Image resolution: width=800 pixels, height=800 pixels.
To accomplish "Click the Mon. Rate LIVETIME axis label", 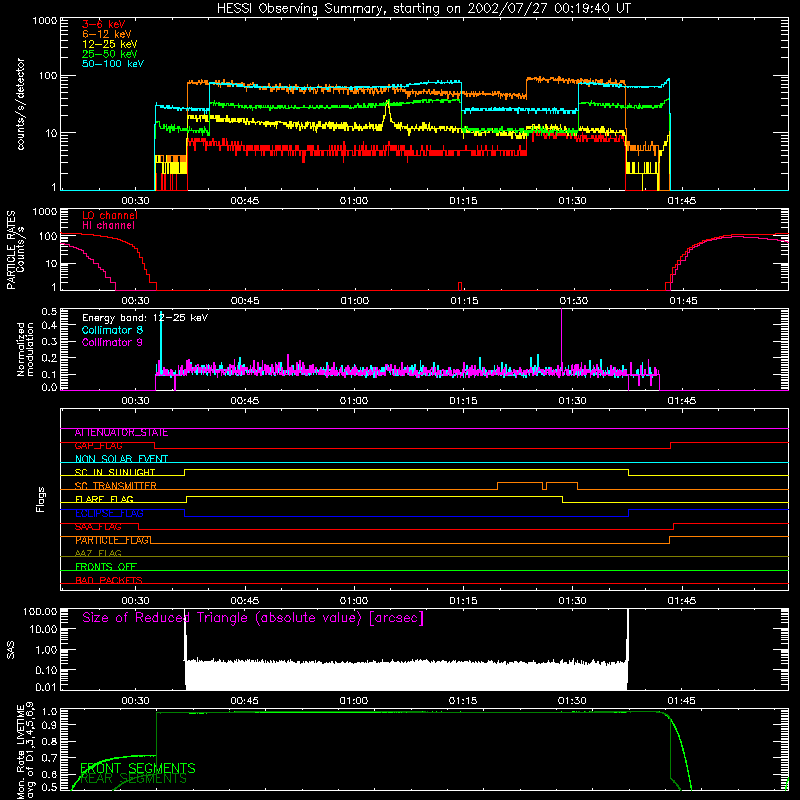I will tap(24, 750).
